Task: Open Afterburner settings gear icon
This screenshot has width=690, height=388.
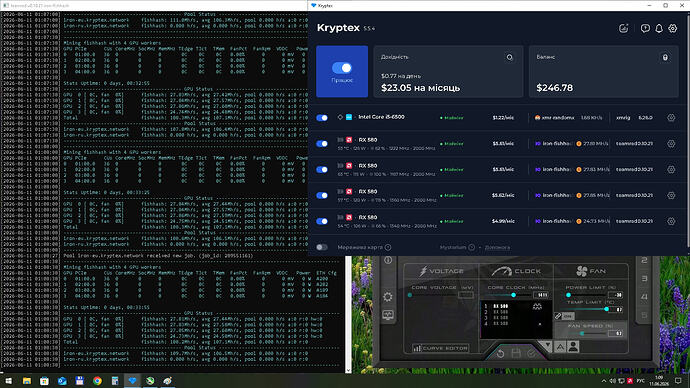Action: 388,297
